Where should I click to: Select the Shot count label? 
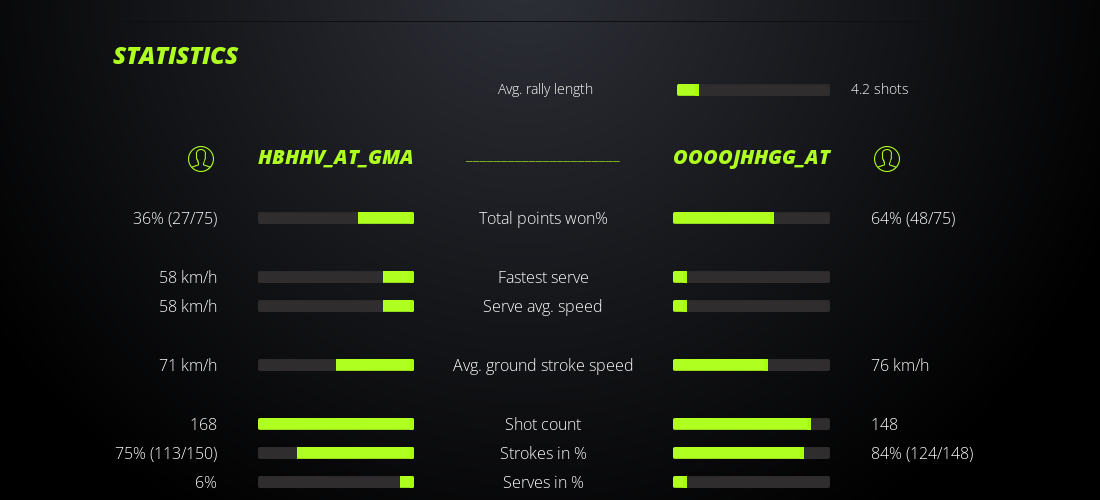[543, 424]
